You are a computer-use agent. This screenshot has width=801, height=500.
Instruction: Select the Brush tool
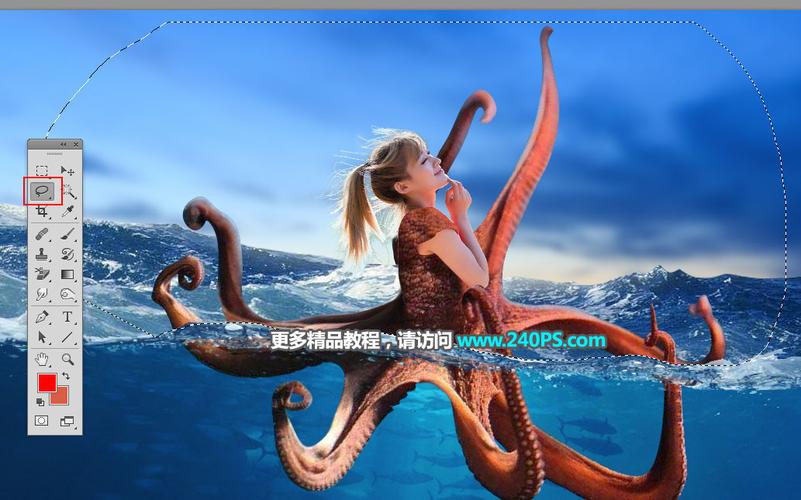[67, 234]
